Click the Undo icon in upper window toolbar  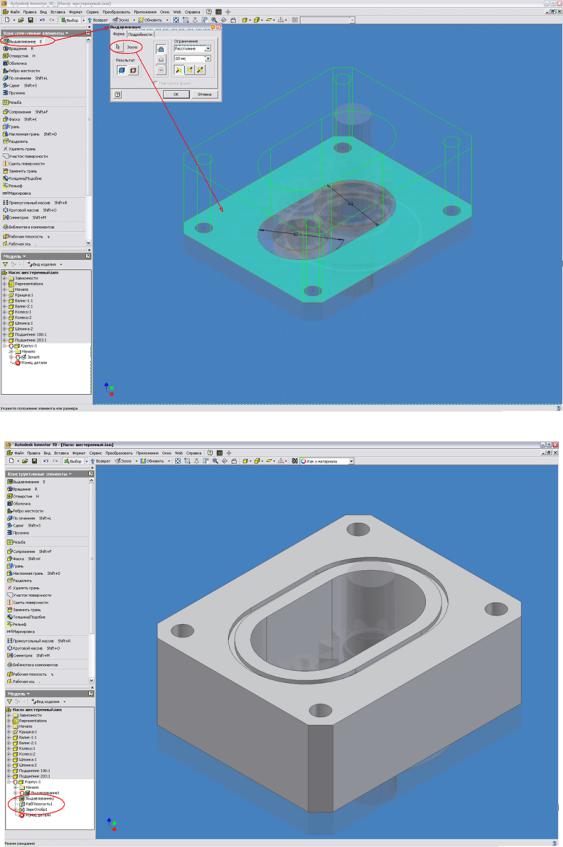tap(42, 20)
